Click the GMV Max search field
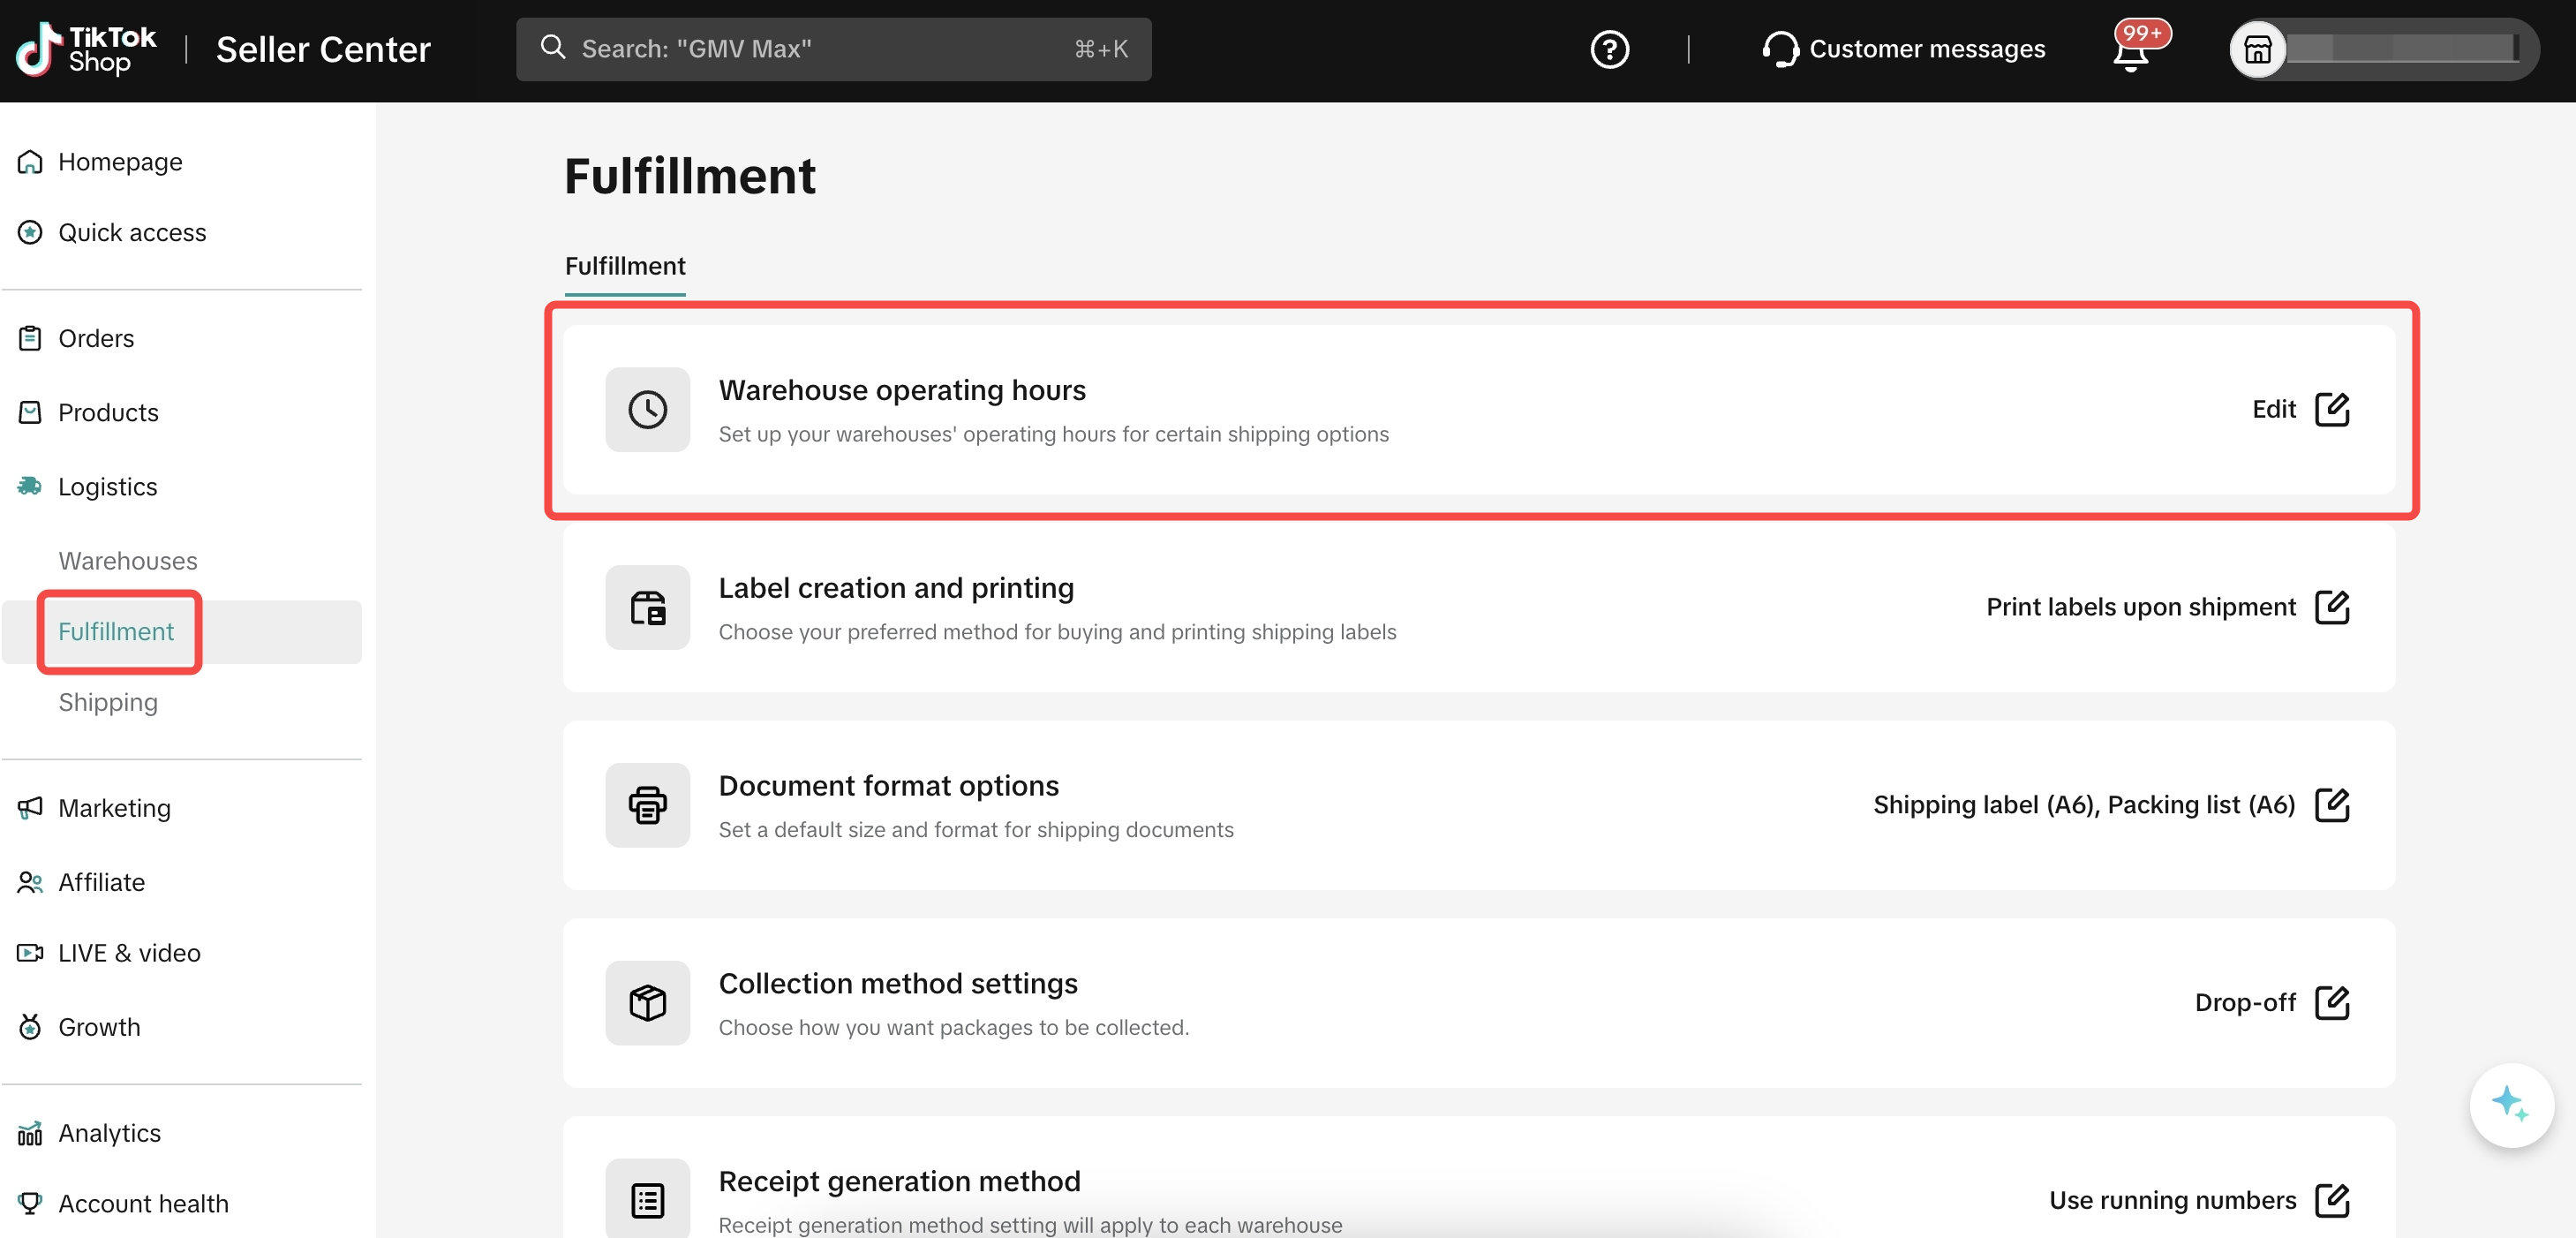This screenshot has height=1238, width=2576. (x=832, y=49)
